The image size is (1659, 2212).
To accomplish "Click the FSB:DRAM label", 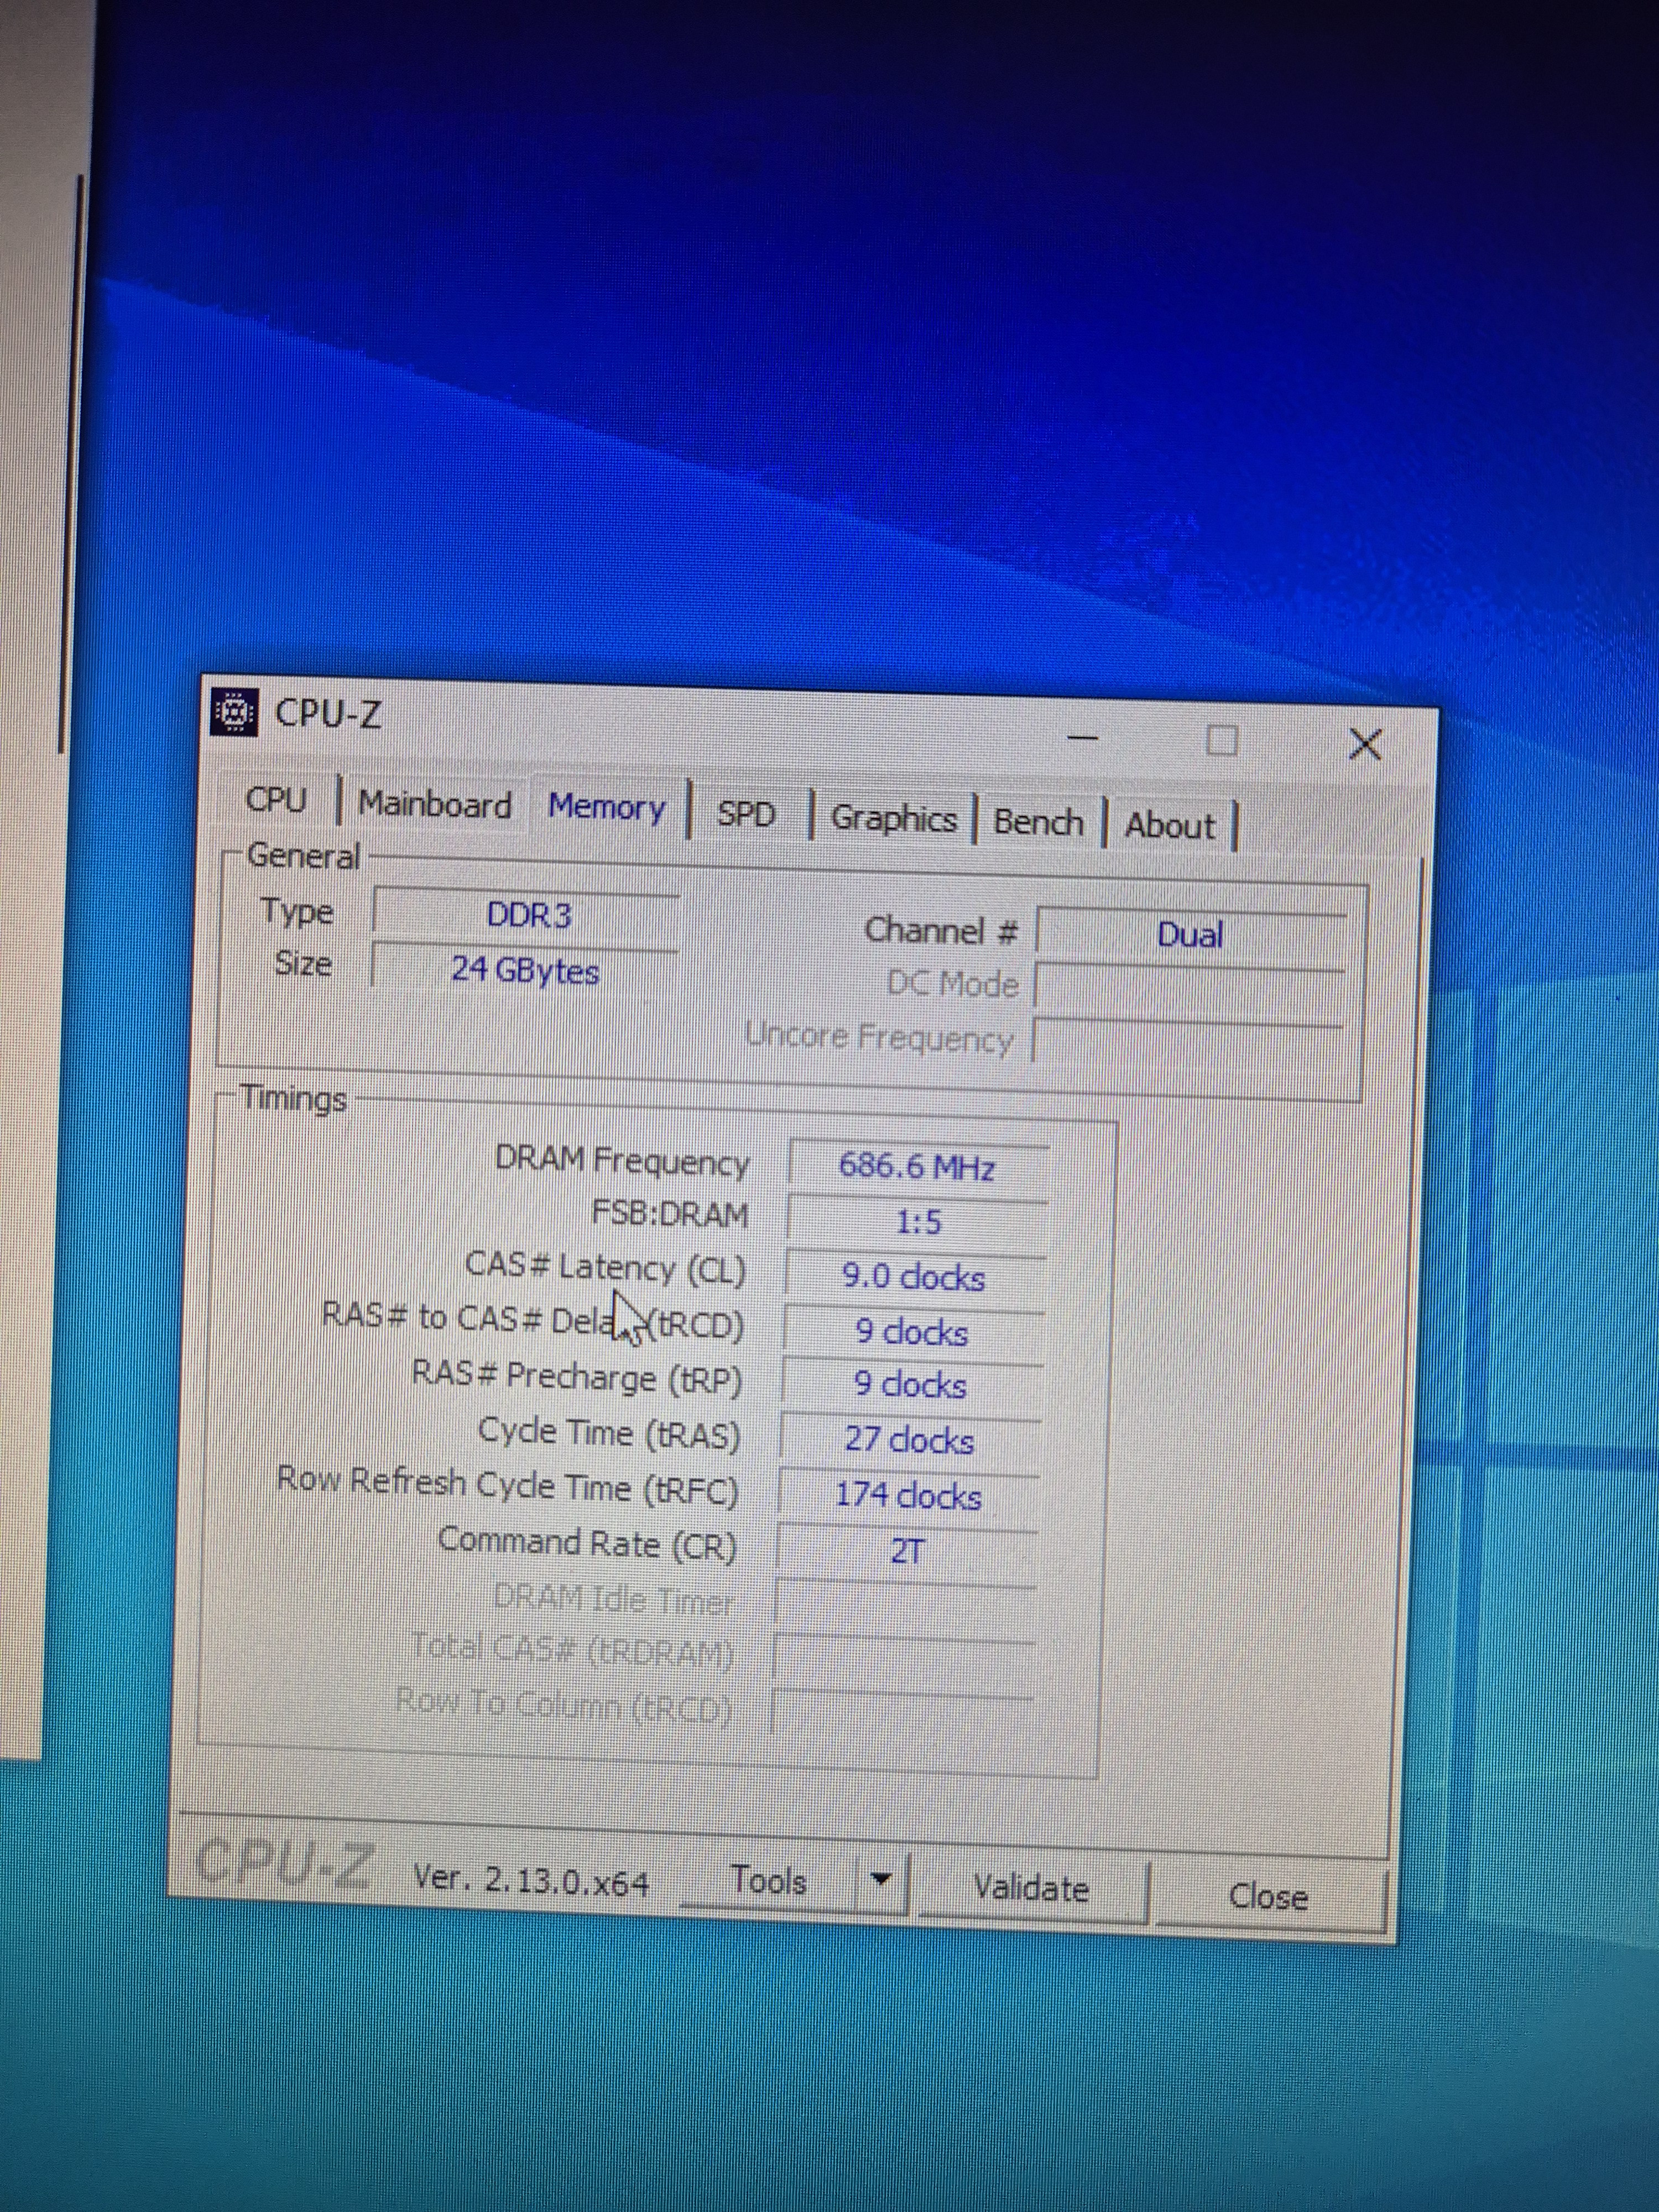I will pos(669,1214).
